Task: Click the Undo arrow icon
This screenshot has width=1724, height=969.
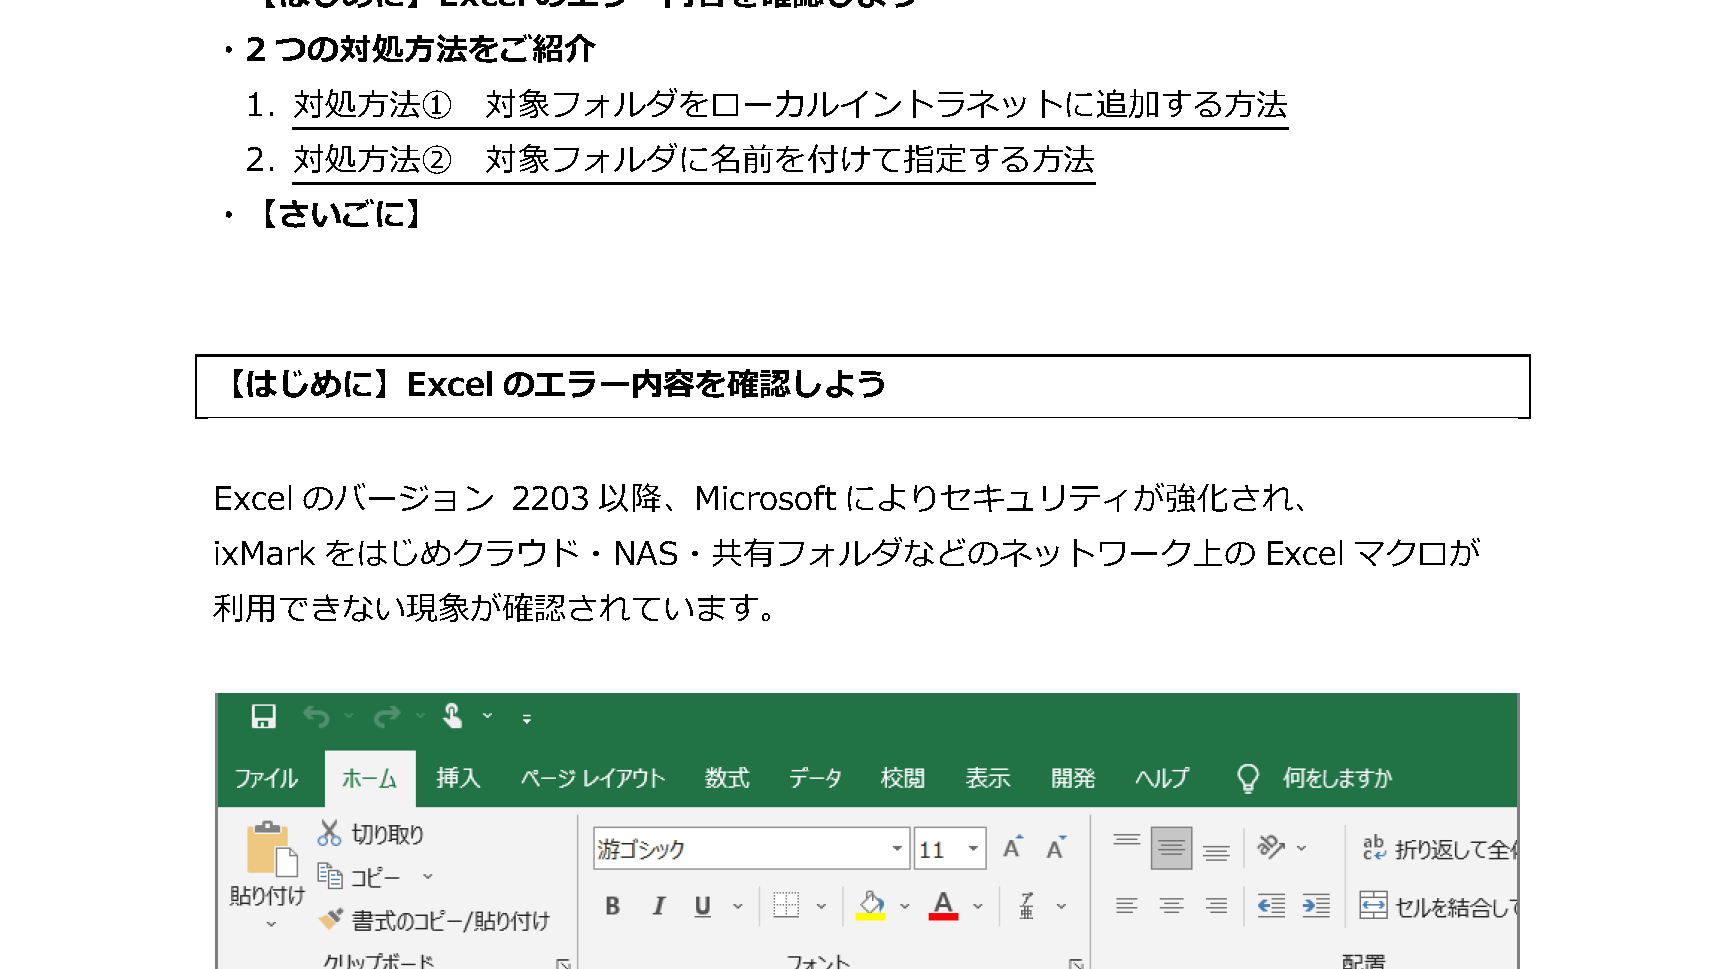Action: pyautogui.click(x=316, y=716)
